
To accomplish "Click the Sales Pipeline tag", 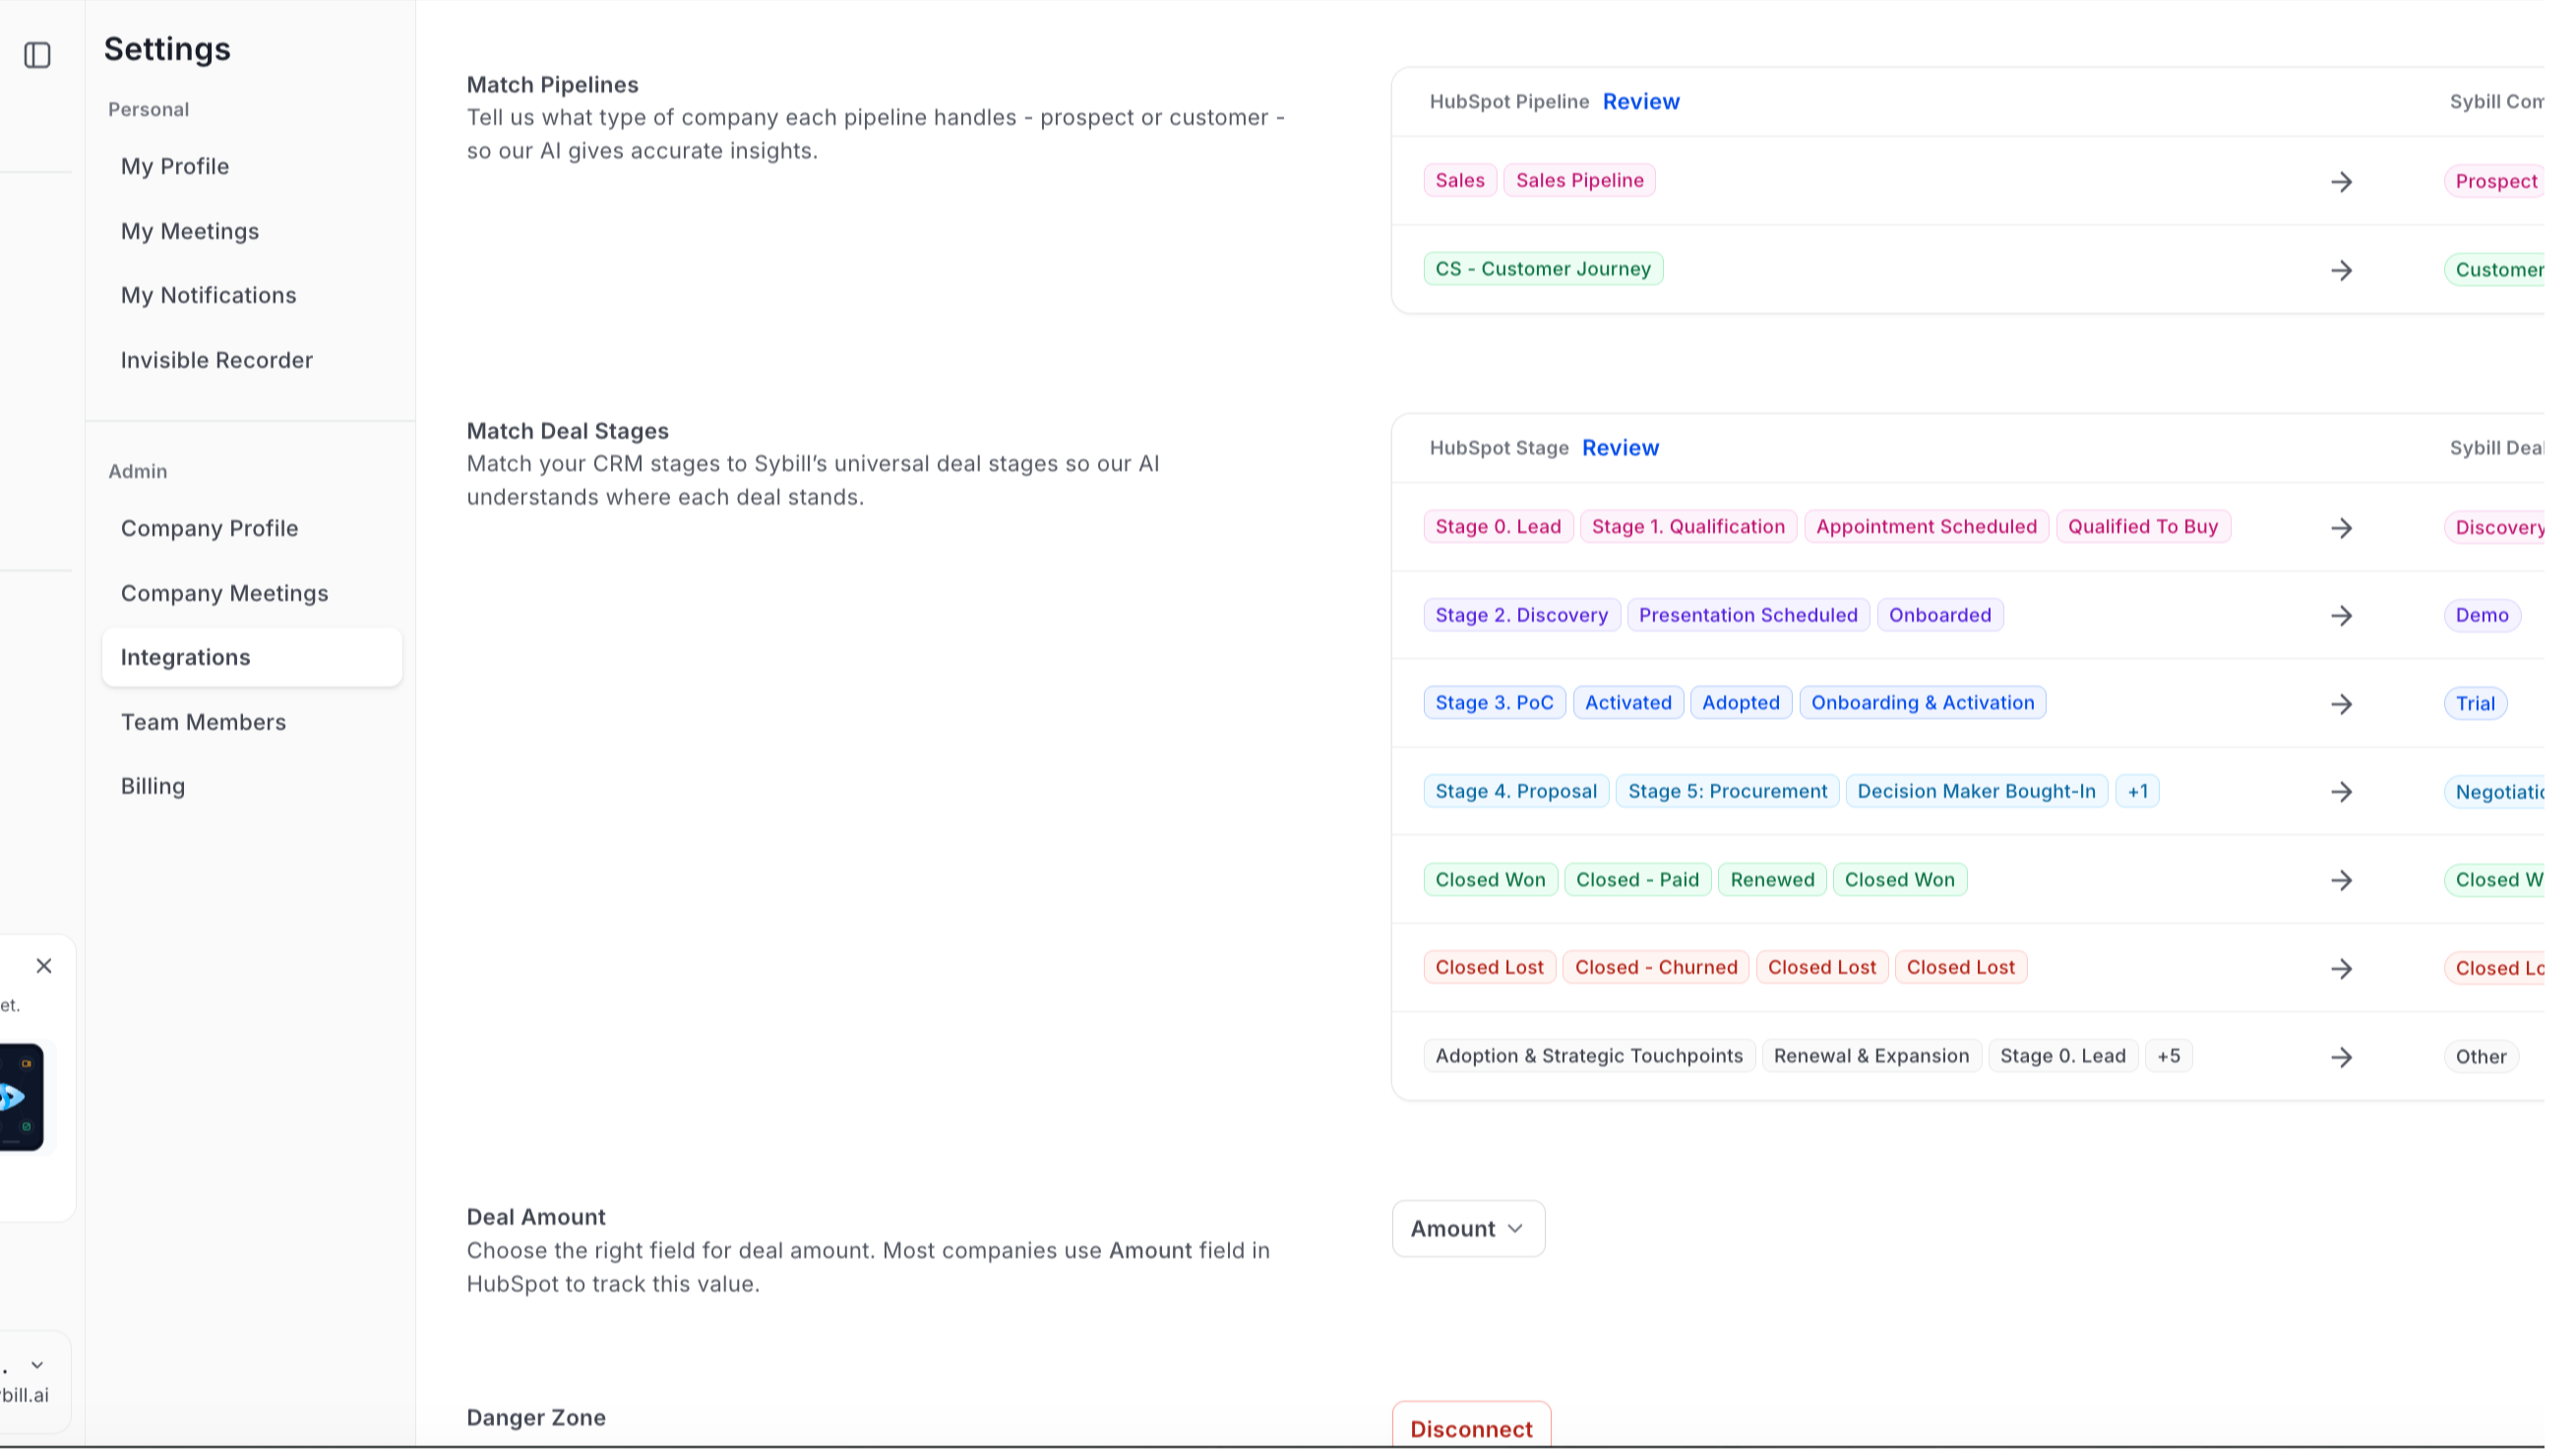I will (1579, 180).
